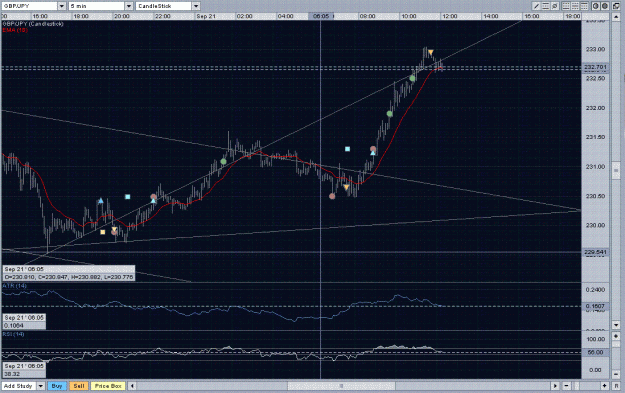Image resolution: width=625 pixels, height=393 pixels.
Task: Click the Sep 21 date label on time axis
Action: click(206, 16)
